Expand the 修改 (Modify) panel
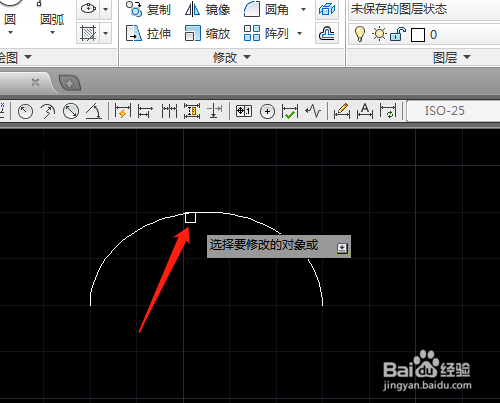This screenshot has width=500, height=403. [231, 57]
